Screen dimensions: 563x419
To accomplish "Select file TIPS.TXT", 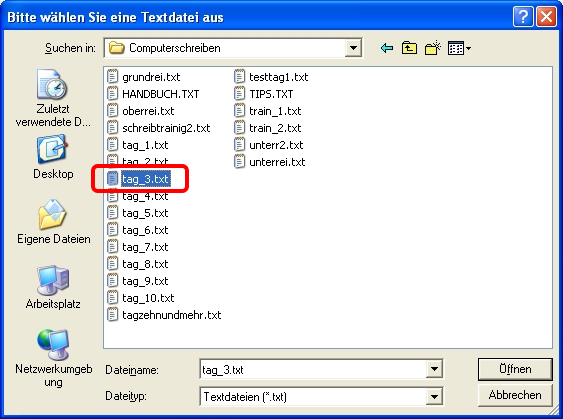I will (x=264, y=94).
